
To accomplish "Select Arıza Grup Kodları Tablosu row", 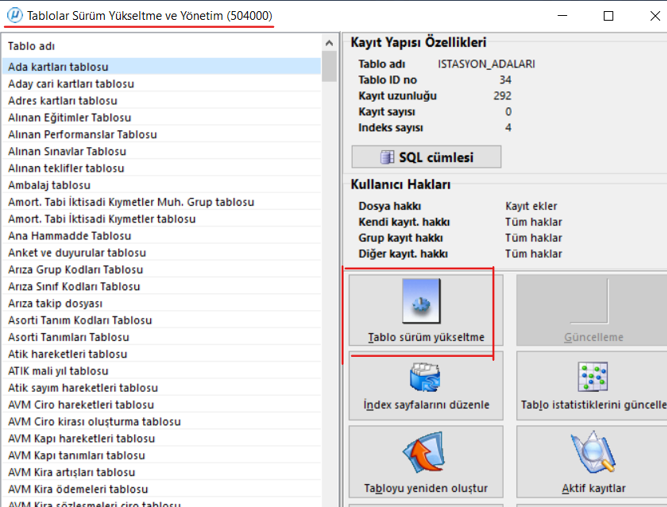I will [x=162, y=270].
